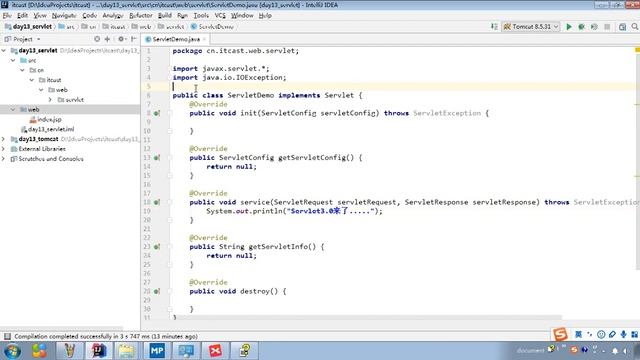Click the override gutter icon next to getServletConfig

157,158
